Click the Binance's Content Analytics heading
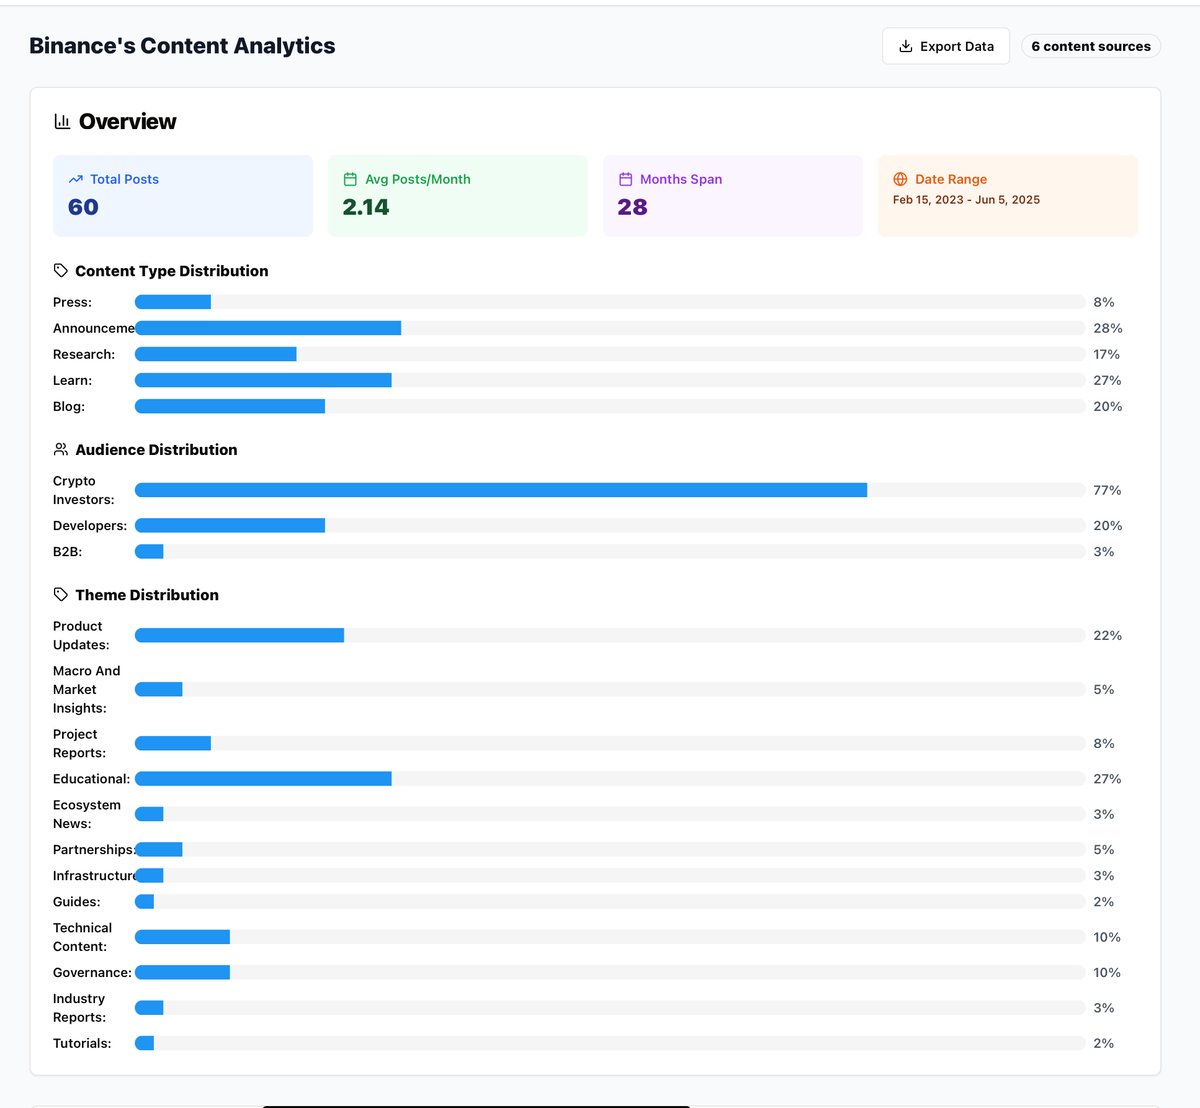The image size is (1200, 1108). pyautogui.click(x=182, y=46)
